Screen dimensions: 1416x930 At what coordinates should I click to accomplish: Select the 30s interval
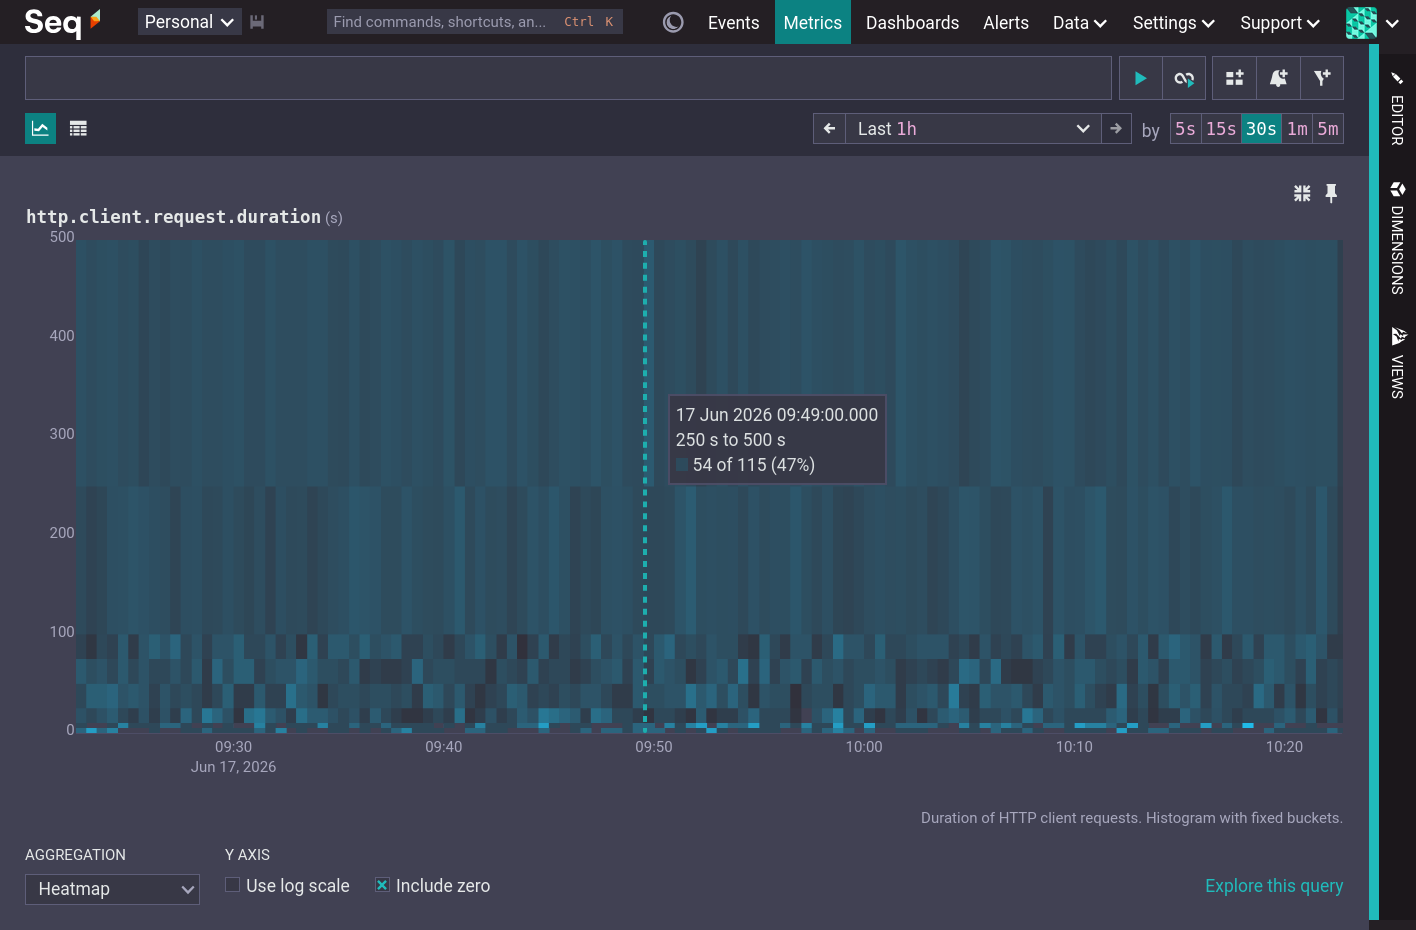coord(1261,128)
